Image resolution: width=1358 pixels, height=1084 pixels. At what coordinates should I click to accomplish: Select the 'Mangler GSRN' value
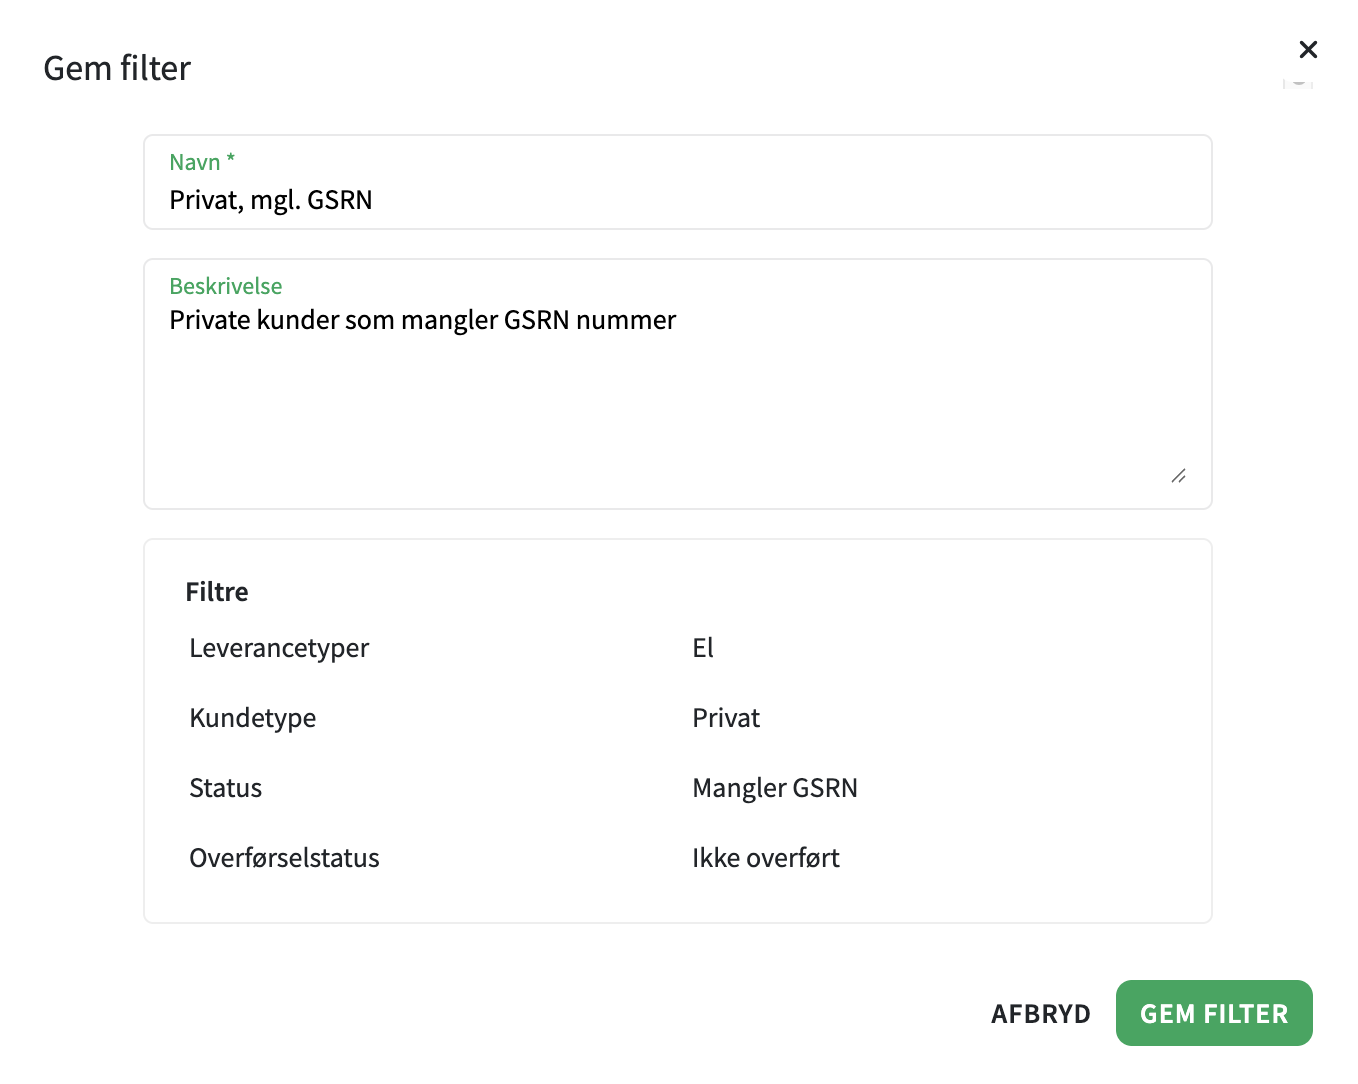point(775,788)
